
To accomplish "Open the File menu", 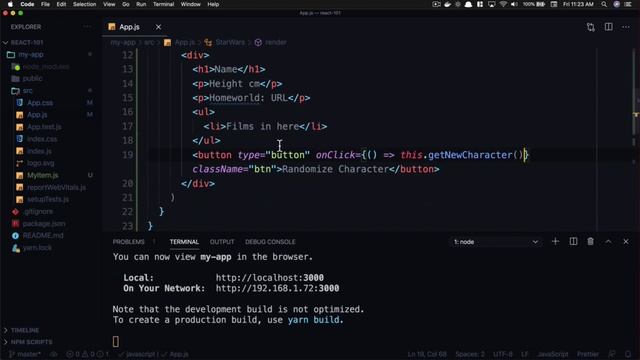I will pyautogui.click(x=45, y=4).
